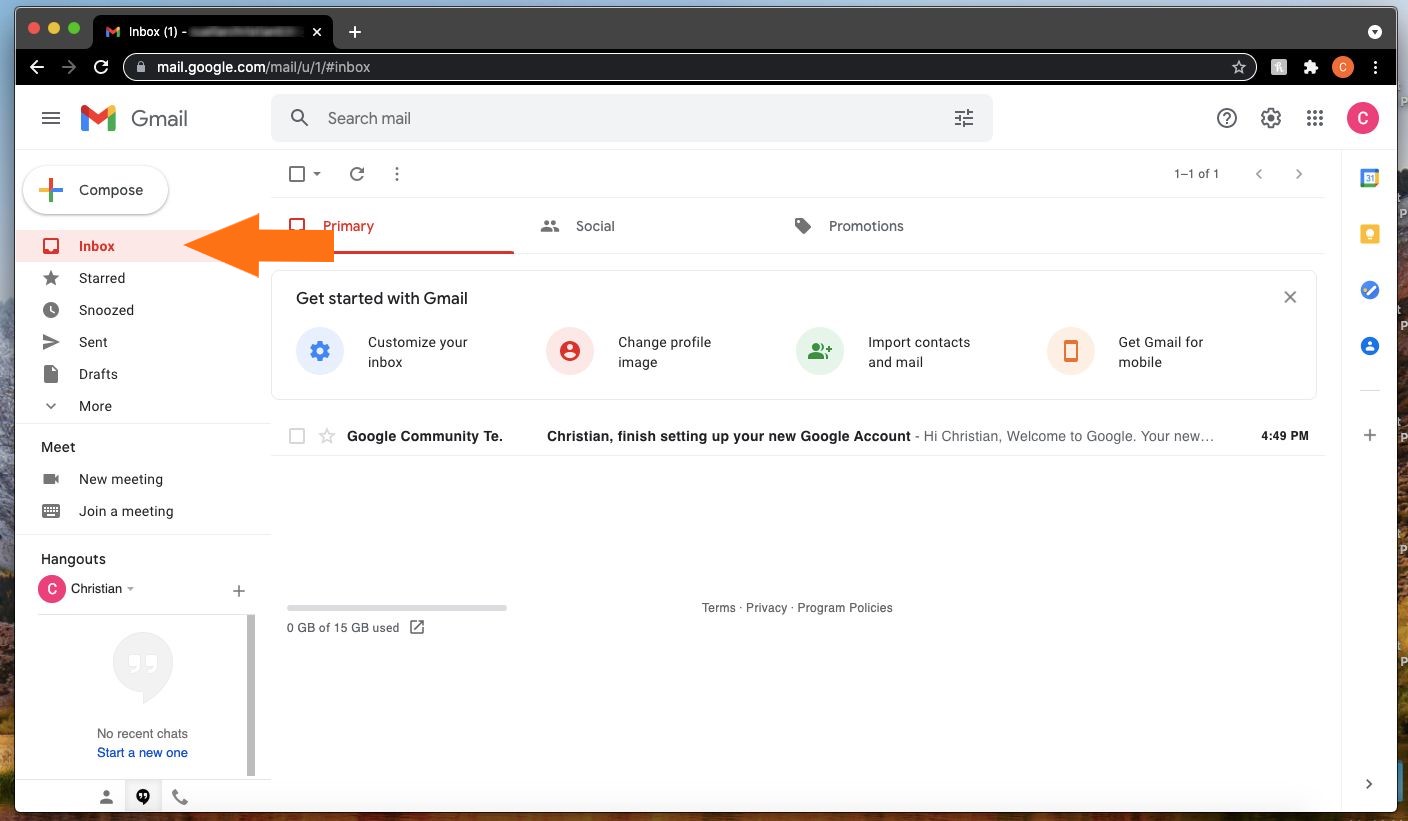1408x821 pixels.
Task: Select the Google Community Team email checkbox
Action: 297,436
